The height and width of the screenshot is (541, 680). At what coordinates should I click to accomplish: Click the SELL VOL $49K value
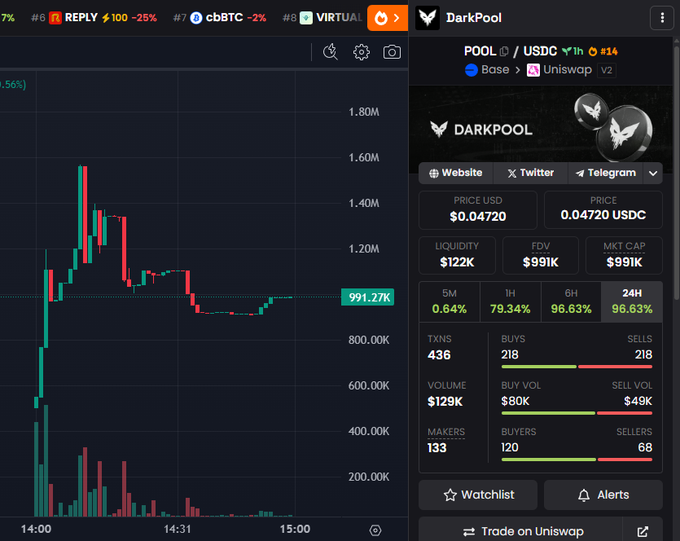(x=638, y=401)
